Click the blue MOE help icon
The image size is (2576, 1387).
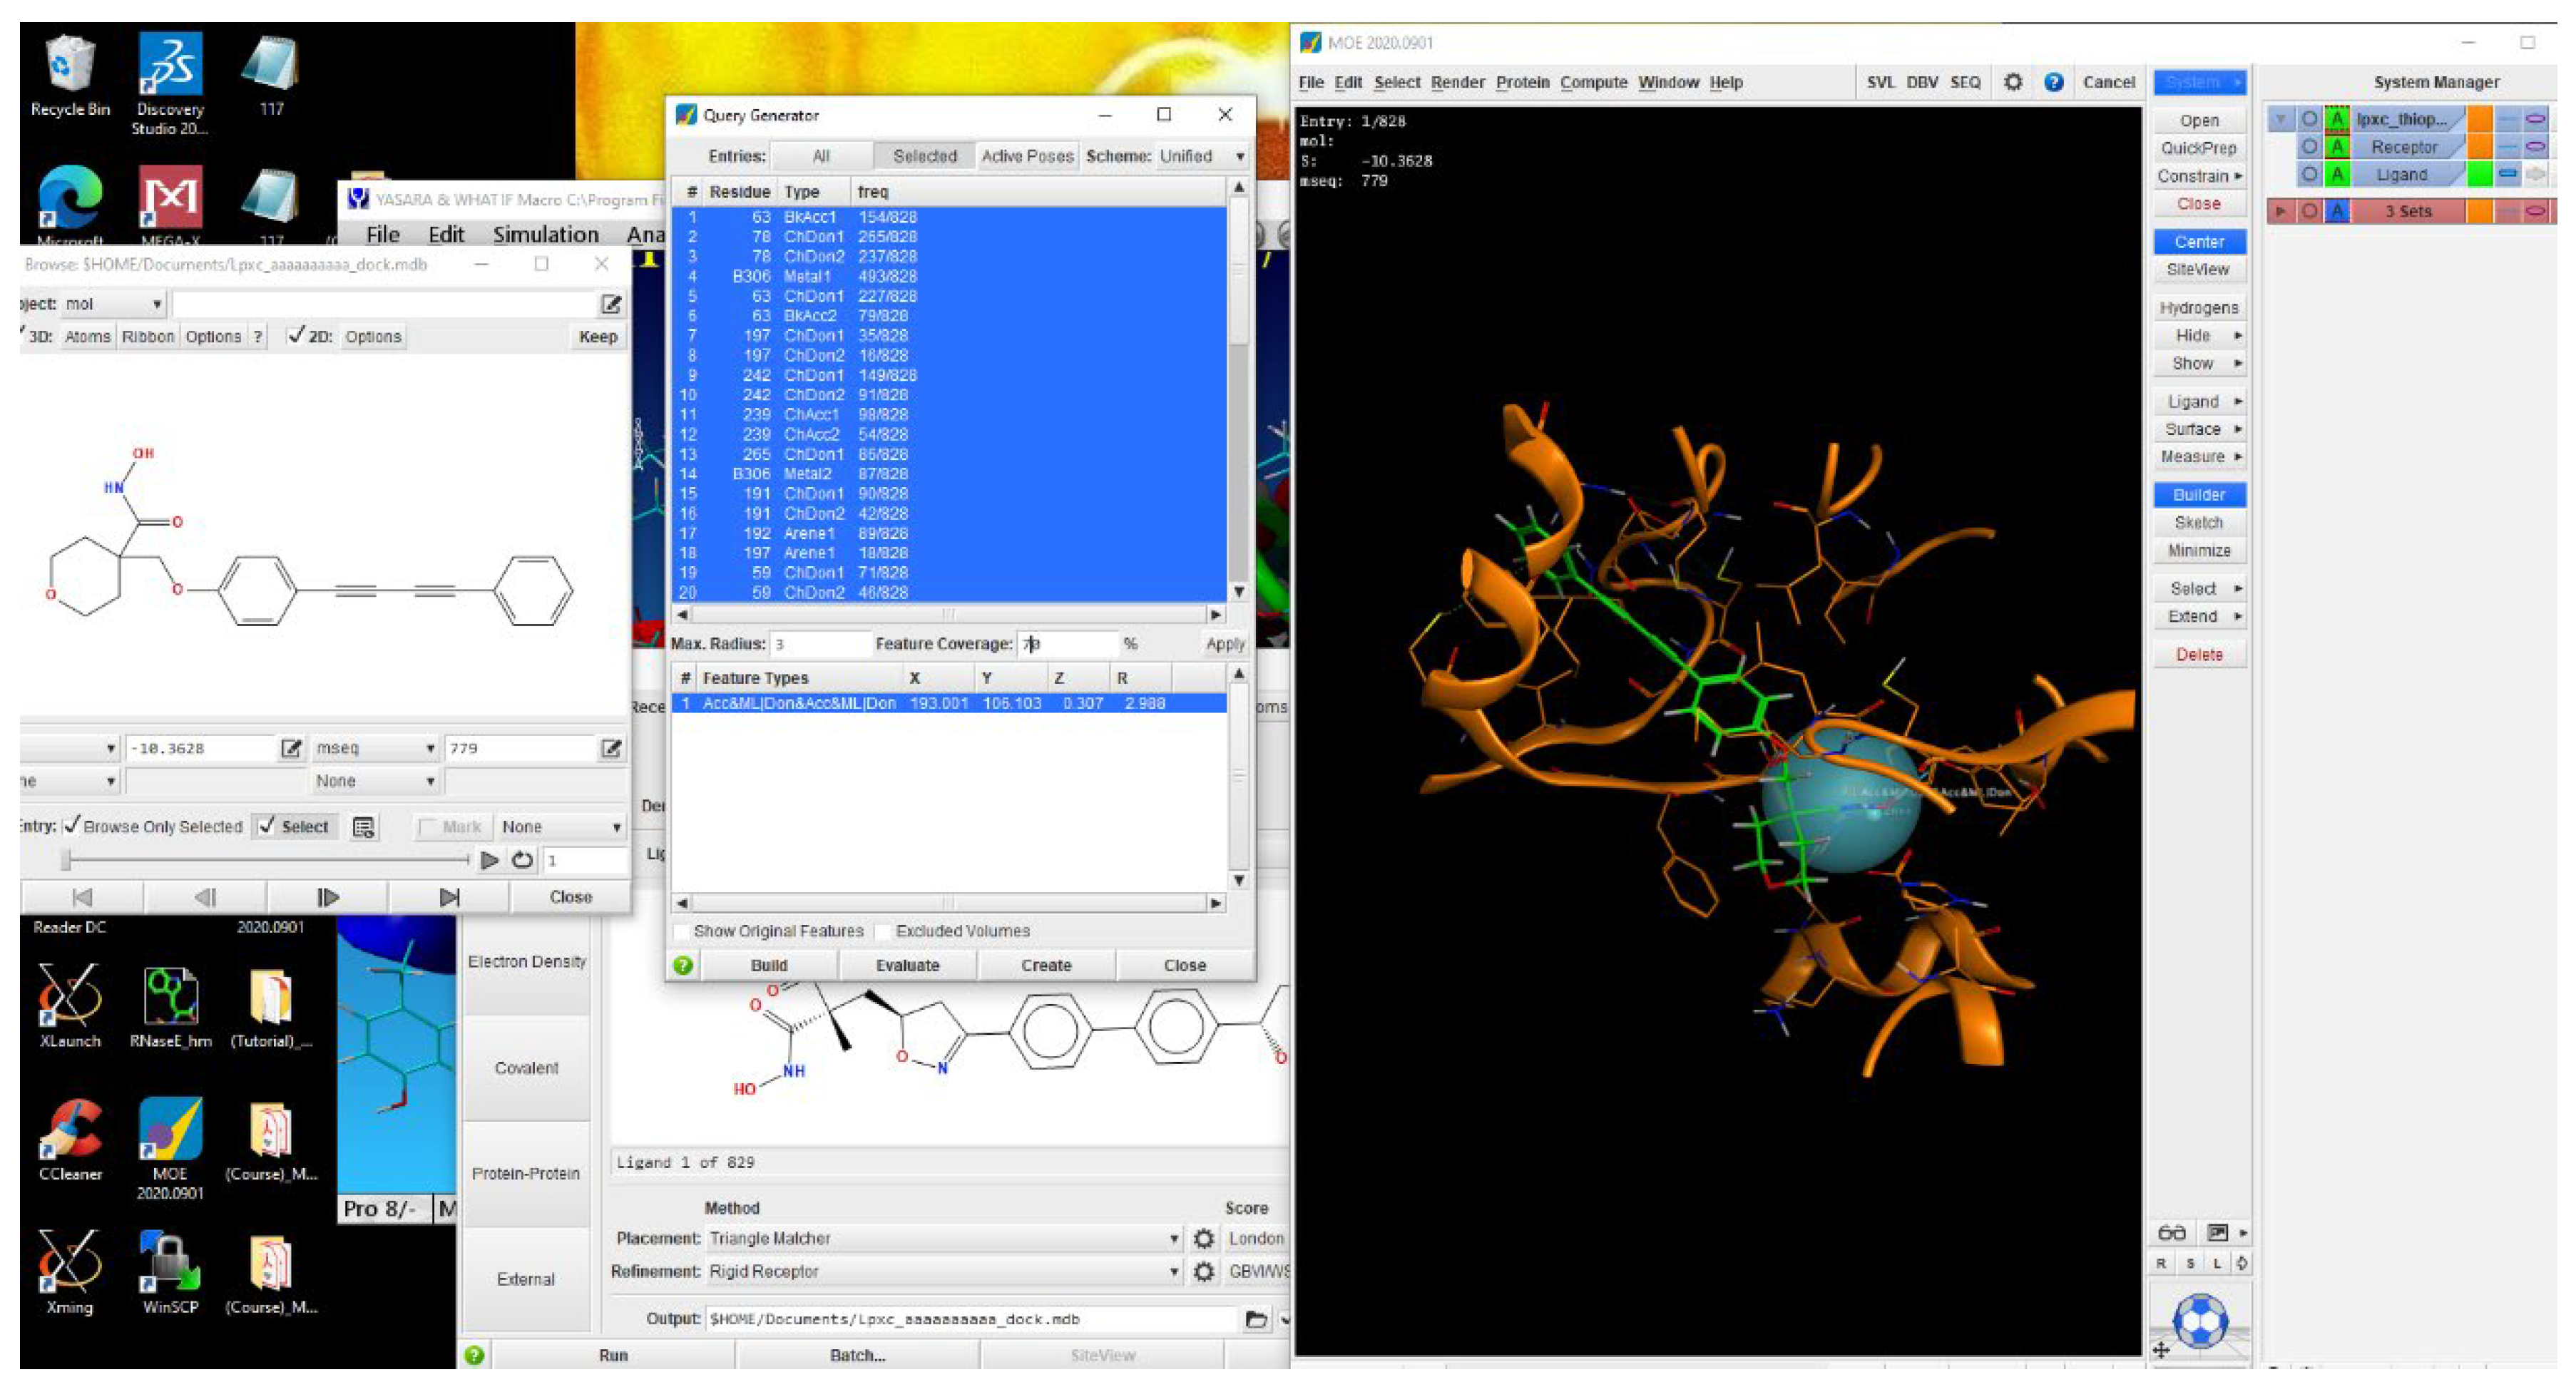point(2053,82)
